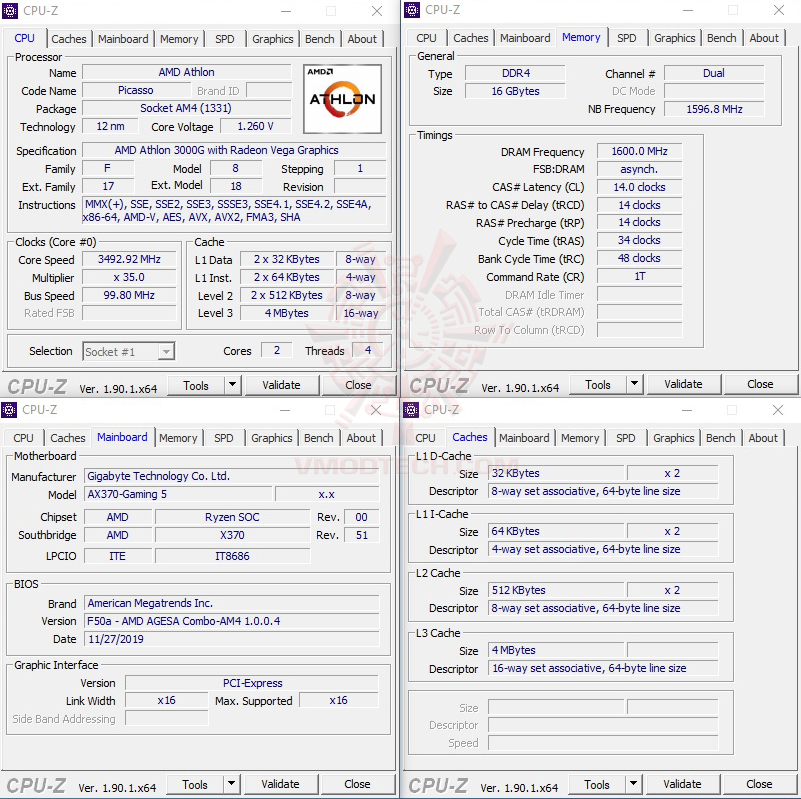Click Validate button in Mainboard window
Screen dimensions: 801x799
tap(280, 784)
